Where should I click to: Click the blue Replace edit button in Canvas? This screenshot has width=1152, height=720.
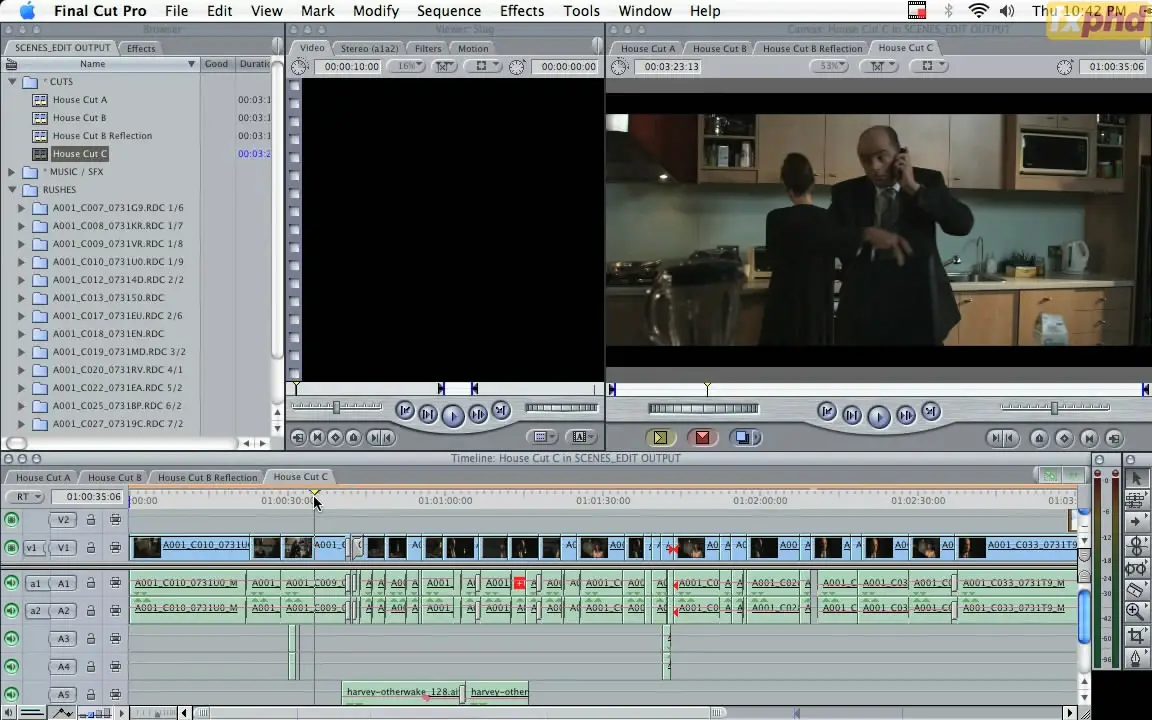click(x=744, y=438)
